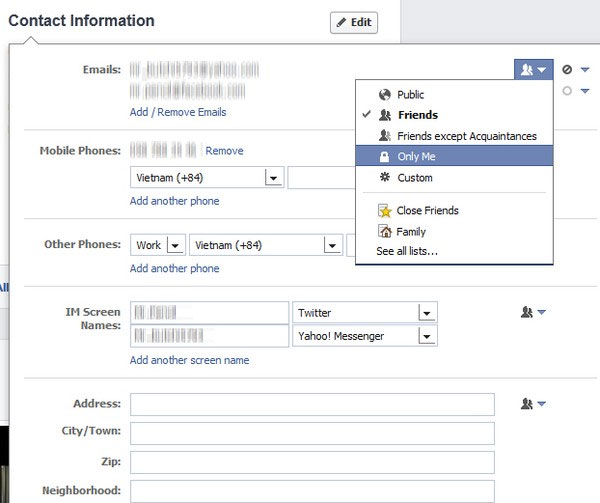The height and width of the screenshot is (503, 600).
Task: Click the house icon for Family
Action: [x=385, y=231]
